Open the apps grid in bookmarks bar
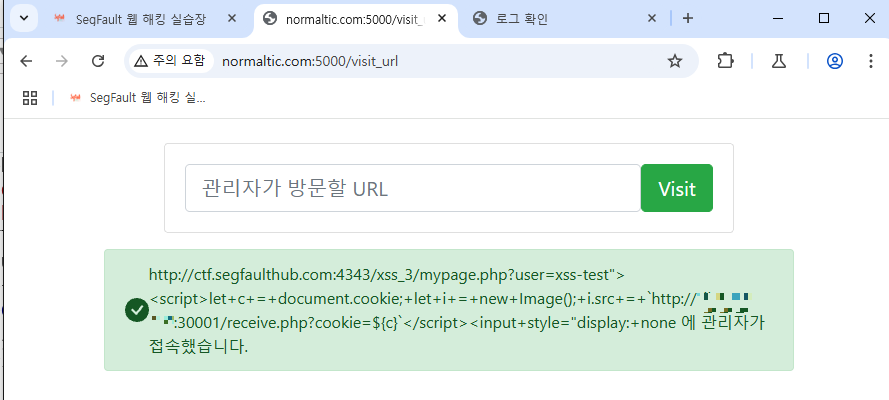Image resolution: width=889 pixels, height=400 pixels. click(30, 98)
